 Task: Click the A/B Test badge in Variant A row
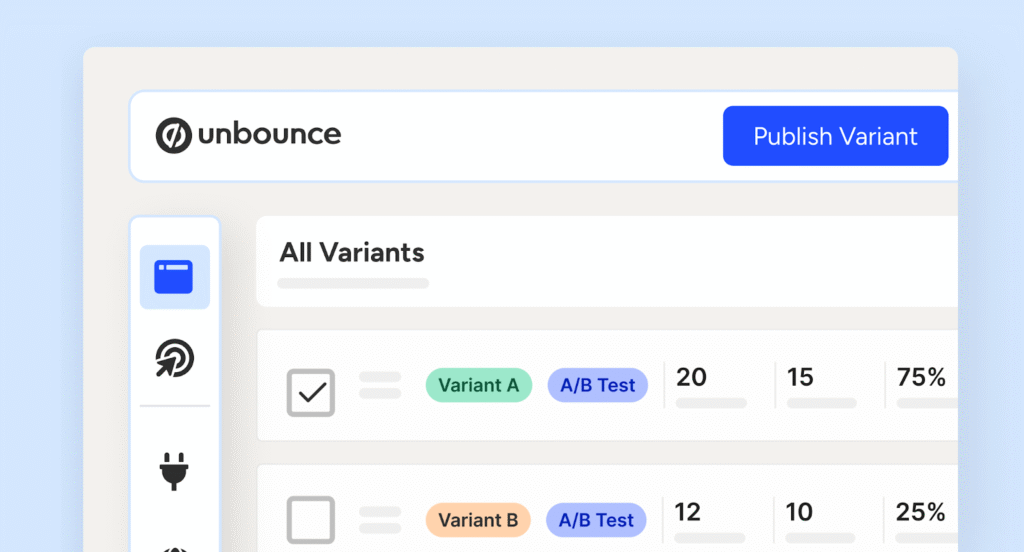point(597,385)
